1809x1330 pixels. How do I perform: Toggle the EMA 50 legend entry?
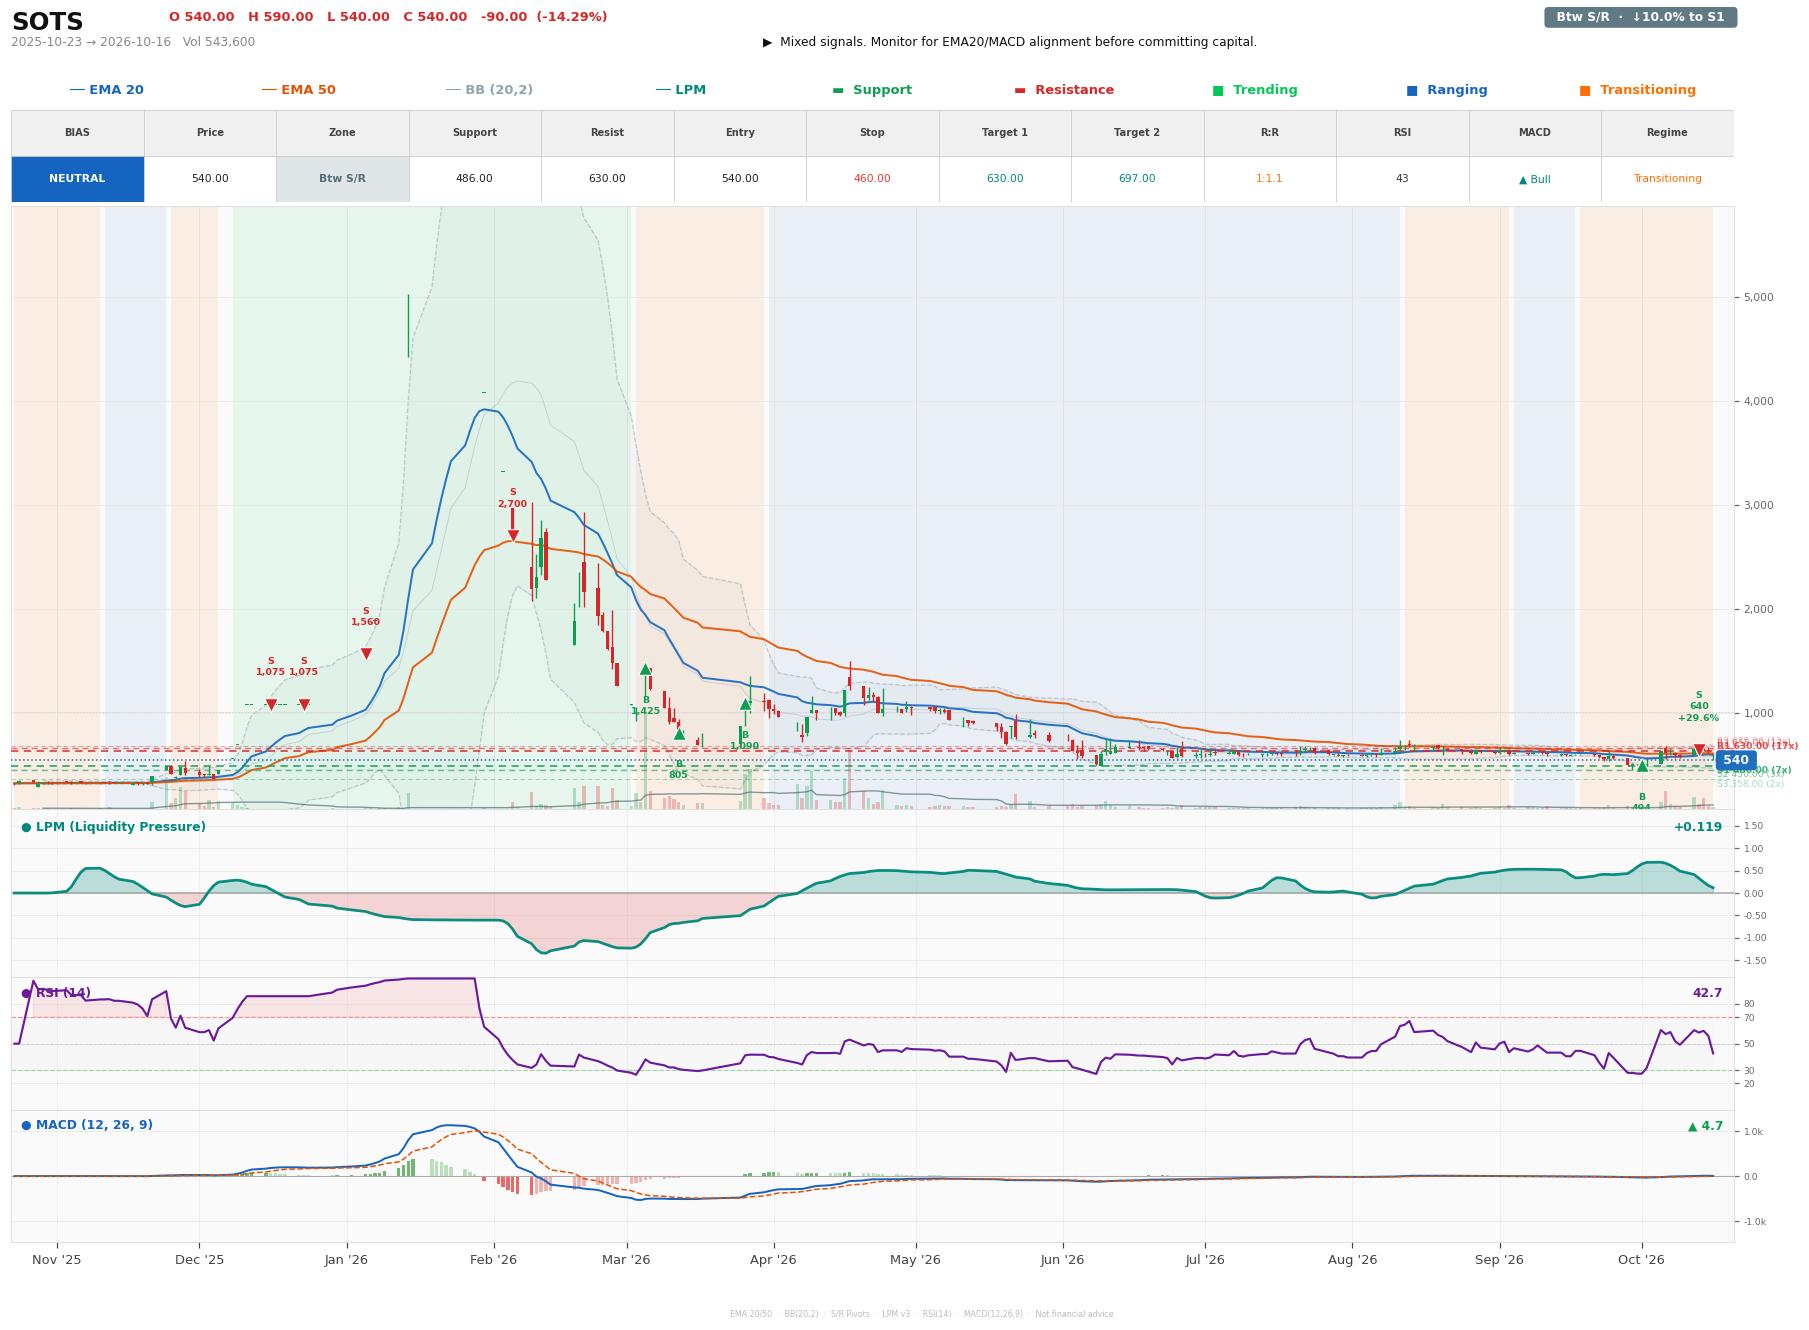pyautogui.click(x=299, y=90)
